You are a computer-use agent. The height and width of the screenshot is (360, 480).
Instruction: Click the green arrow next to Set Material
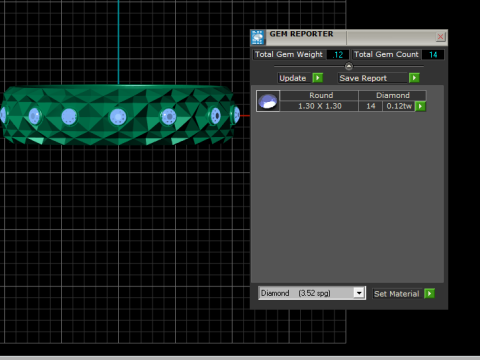(x=430, y=294)
